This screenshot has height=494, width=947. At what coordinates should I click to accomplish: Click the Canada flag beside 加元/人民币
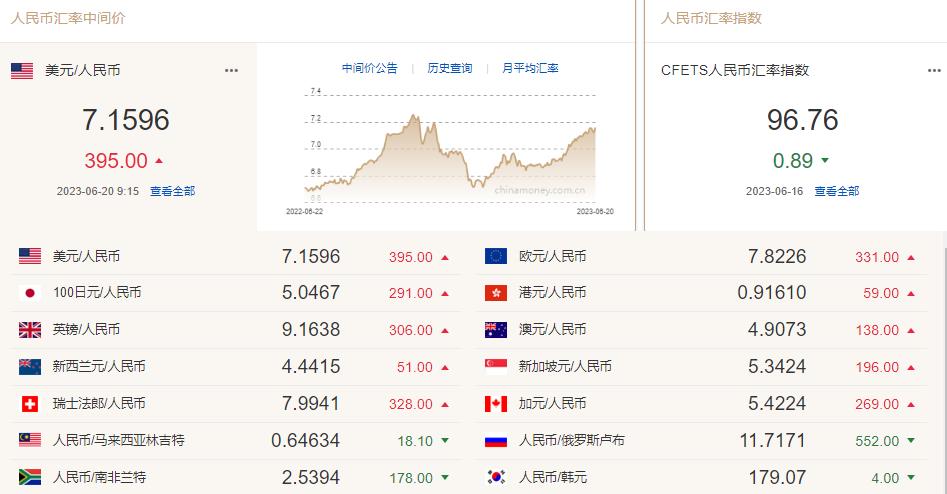[495, 404]
